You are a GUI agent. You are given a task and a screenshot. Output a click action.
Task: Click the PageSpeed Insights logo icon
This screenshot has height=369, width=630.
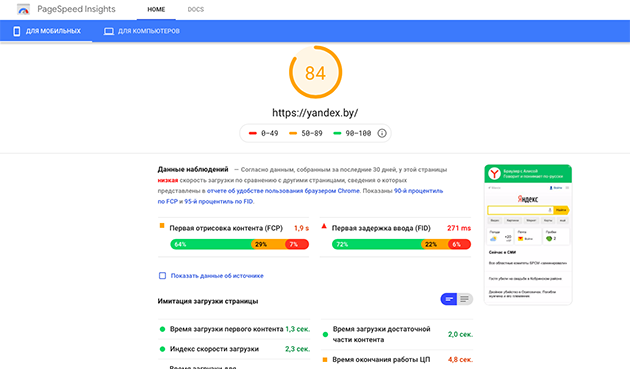click(x=23, y=9)
